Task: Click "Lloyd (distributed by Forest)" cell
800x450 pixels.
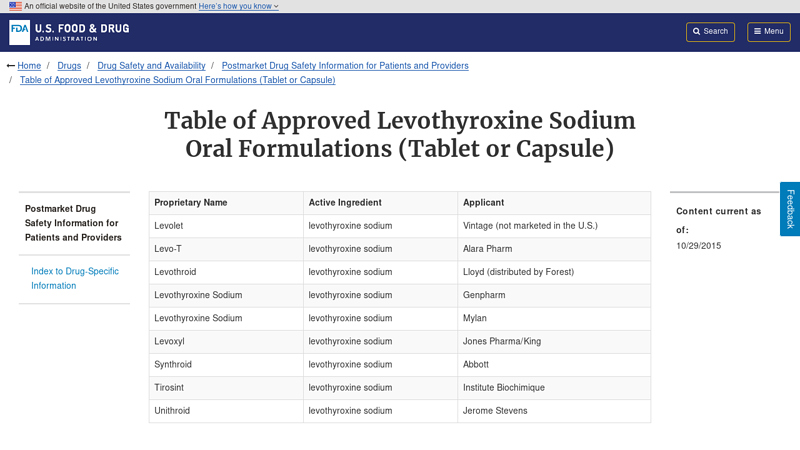Action: tap(554, 272)
